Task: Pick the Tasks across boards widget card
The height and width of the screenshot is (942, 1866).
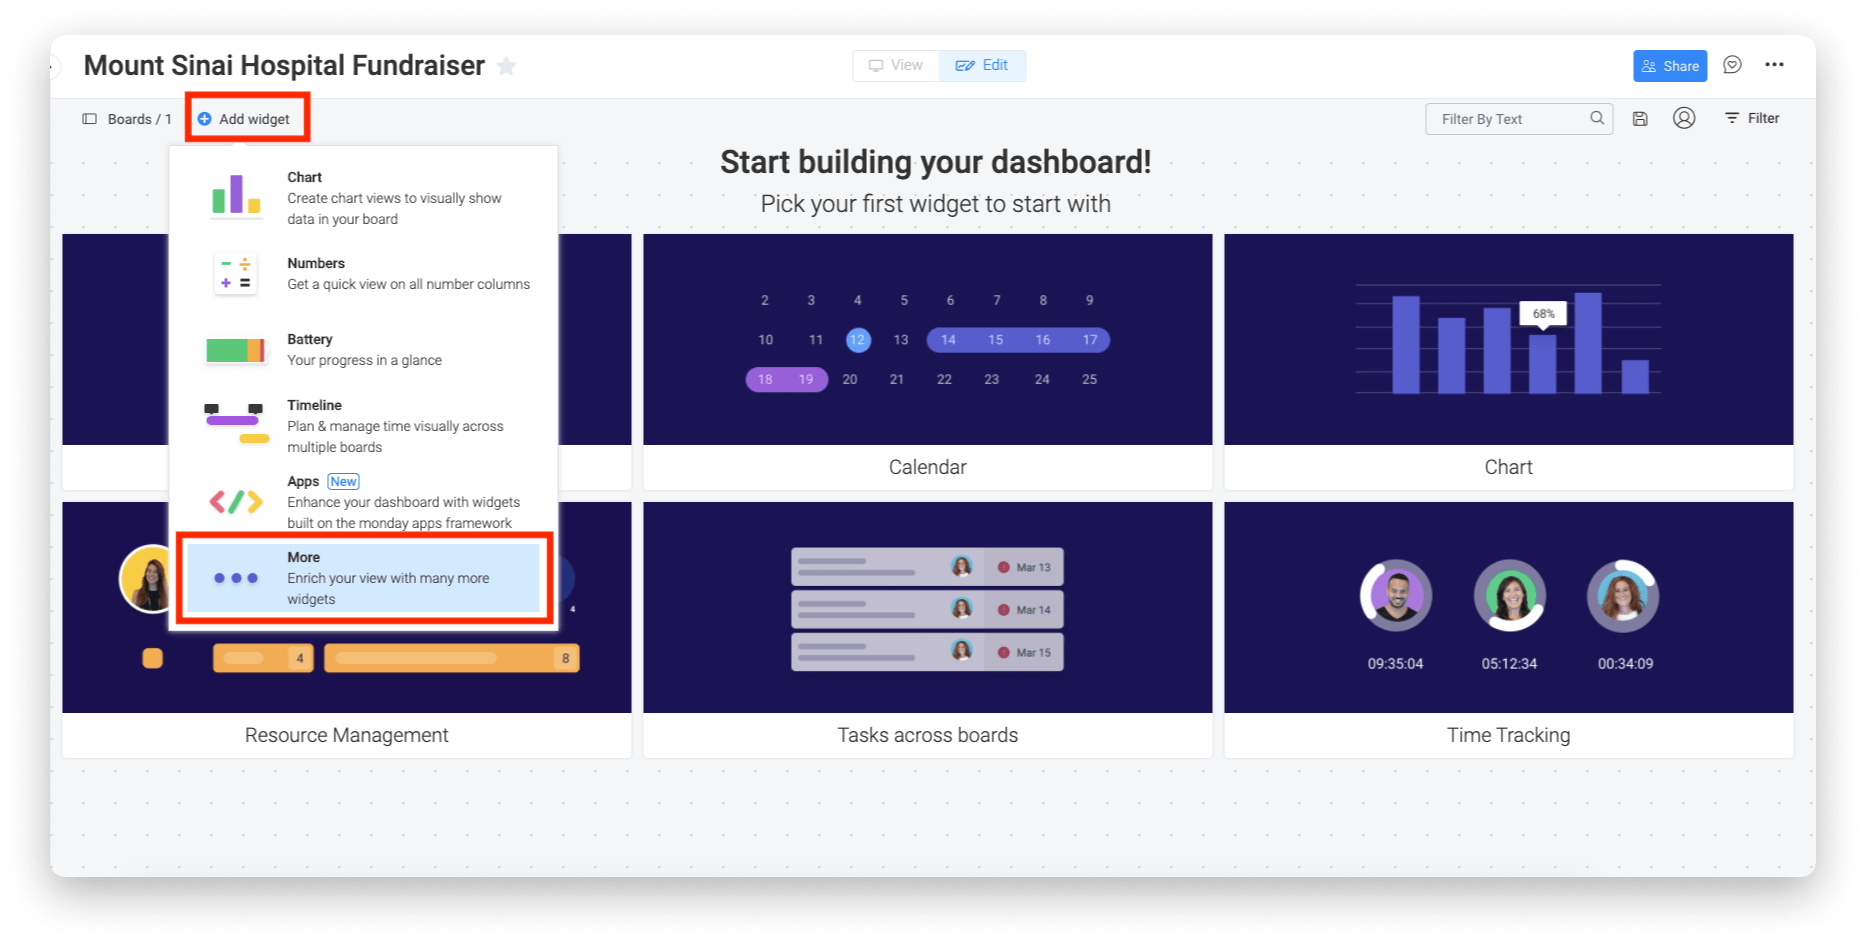Action: 928,630
